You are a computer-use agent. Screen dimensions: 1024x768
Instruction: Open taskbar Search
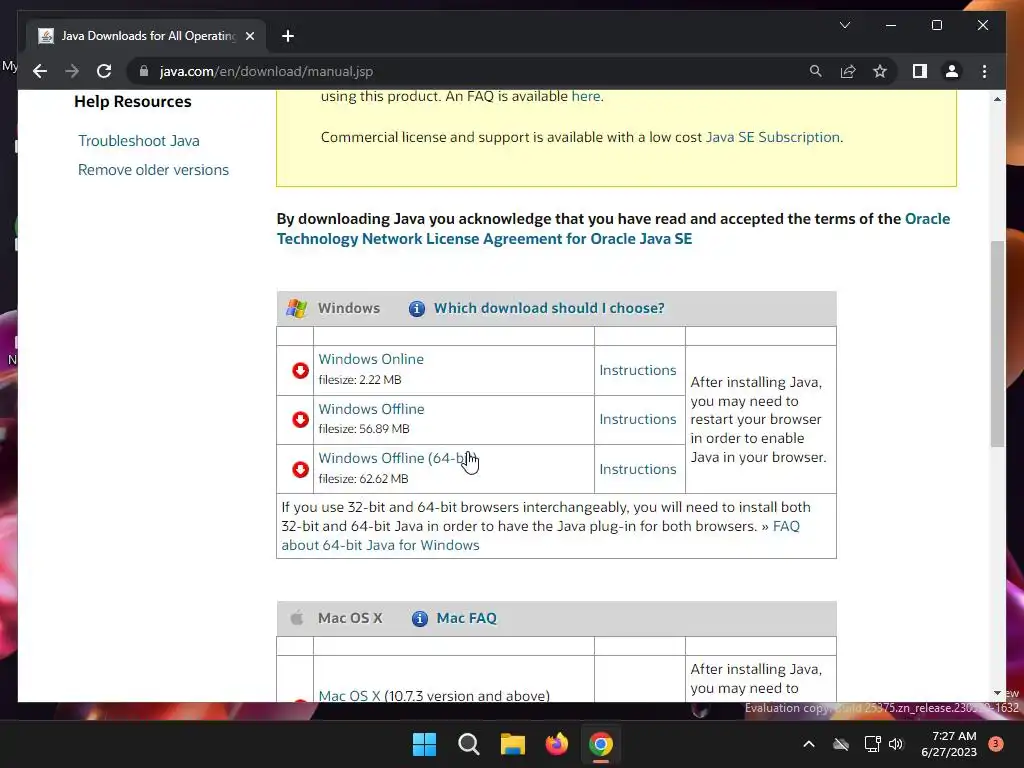[x=469, y=744]
